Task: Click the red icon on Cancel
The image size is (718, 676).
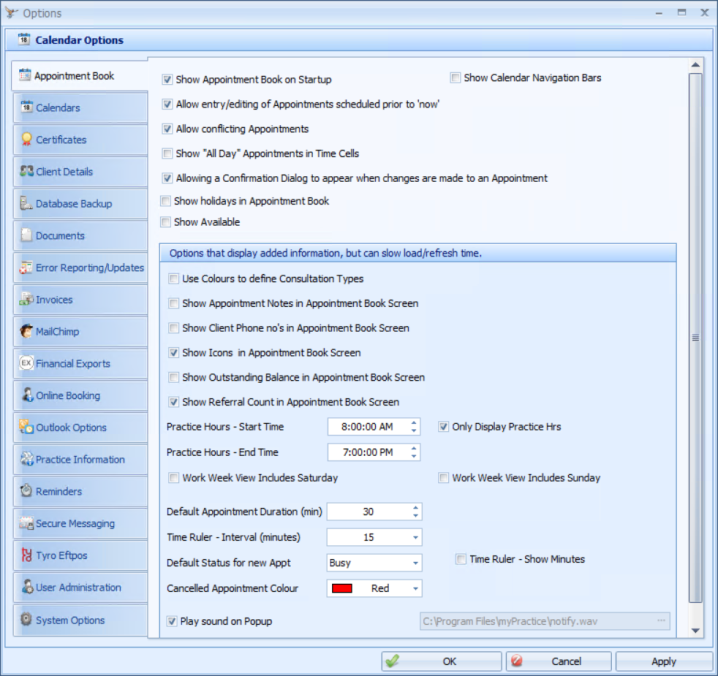Action: point(517,660)
